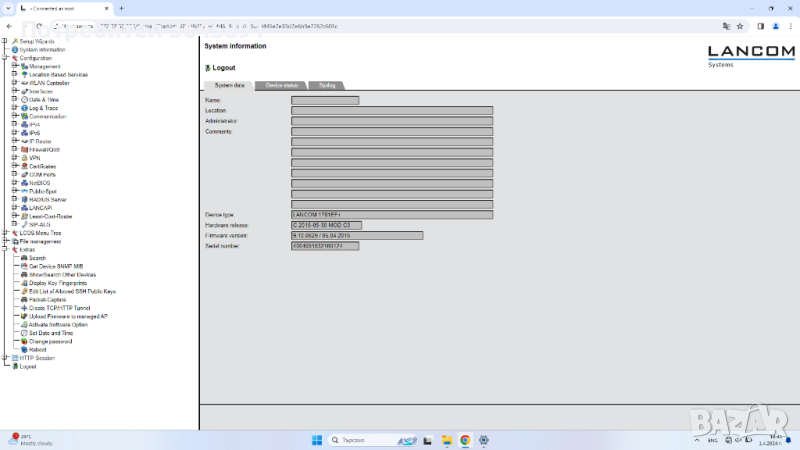The height and width of the screenshot is (450, 800).
Task: Click the SSH Public Keys key icon
Action: click(24, 291)
